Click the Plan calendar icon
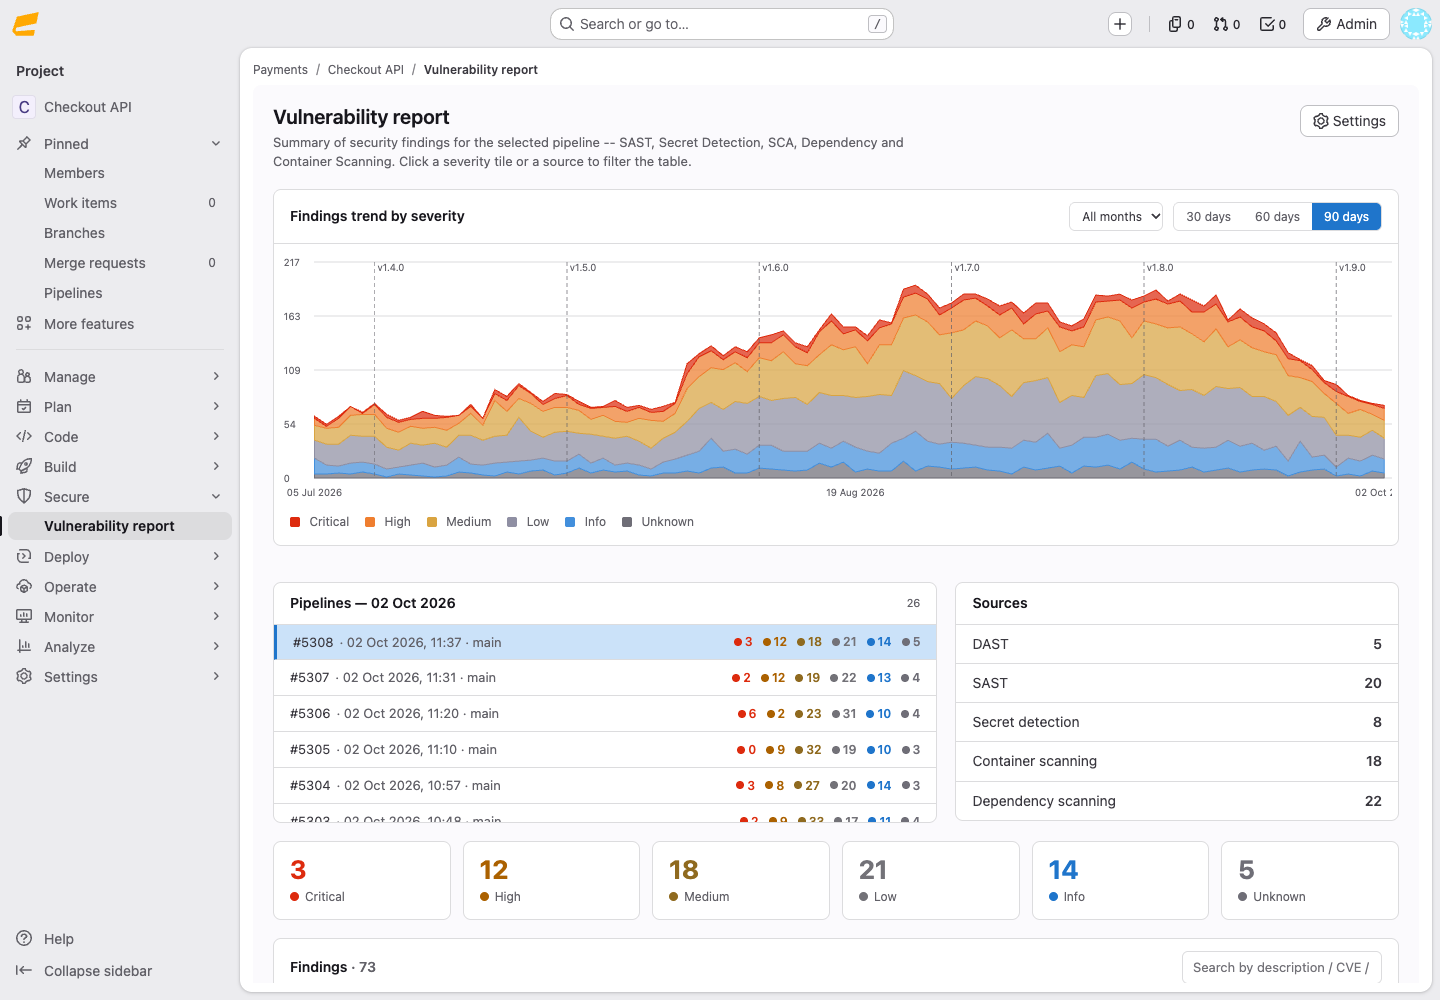Screen dimensions: 1440x1000 click(24, 407)
